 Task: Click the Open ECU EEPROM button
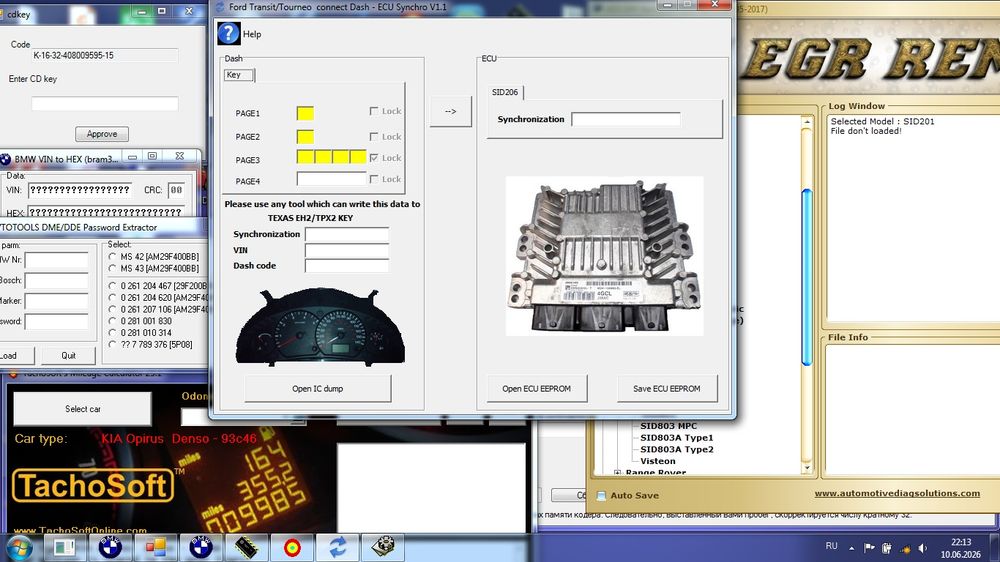coord(536,388)
